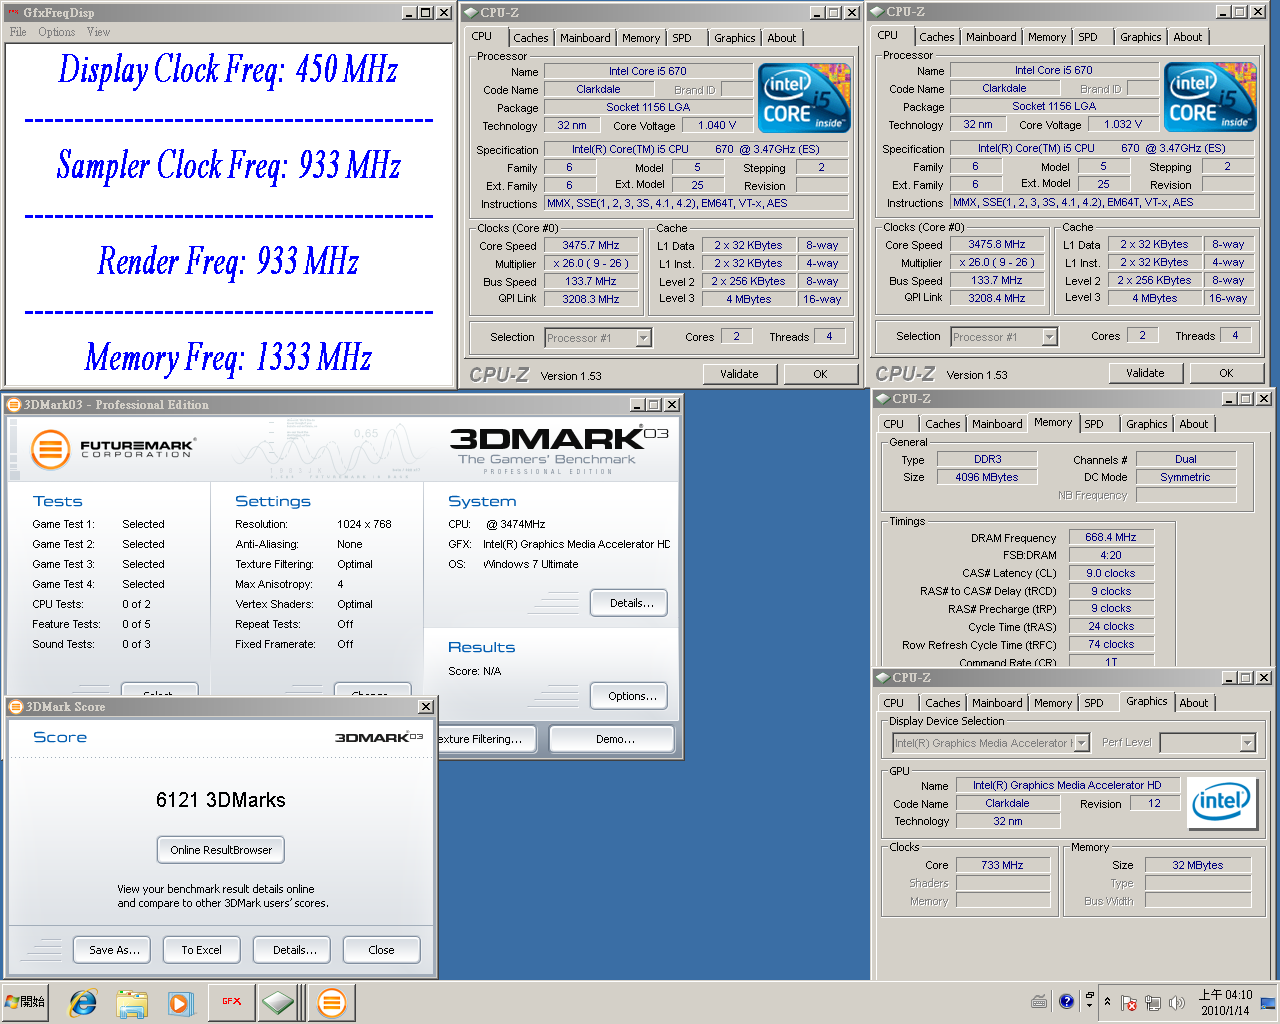The image size is (1280, 1024).
Task: Click the GfxFreqDisp title bar icon
Action: (12, 12)
